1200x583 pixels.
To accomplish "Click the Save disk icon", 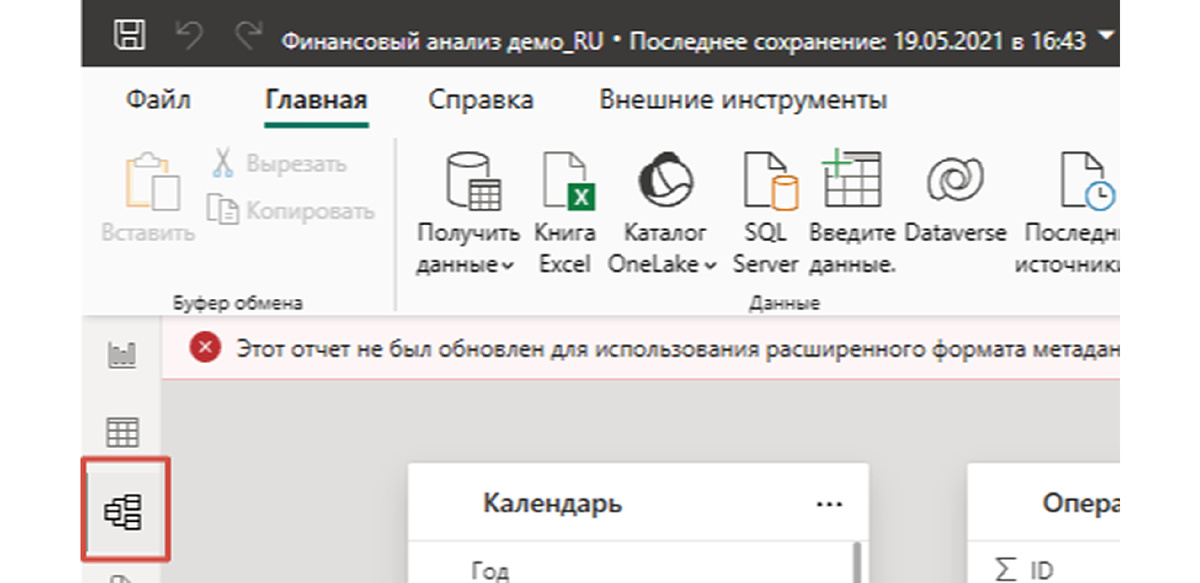I will tap(131, 37).
